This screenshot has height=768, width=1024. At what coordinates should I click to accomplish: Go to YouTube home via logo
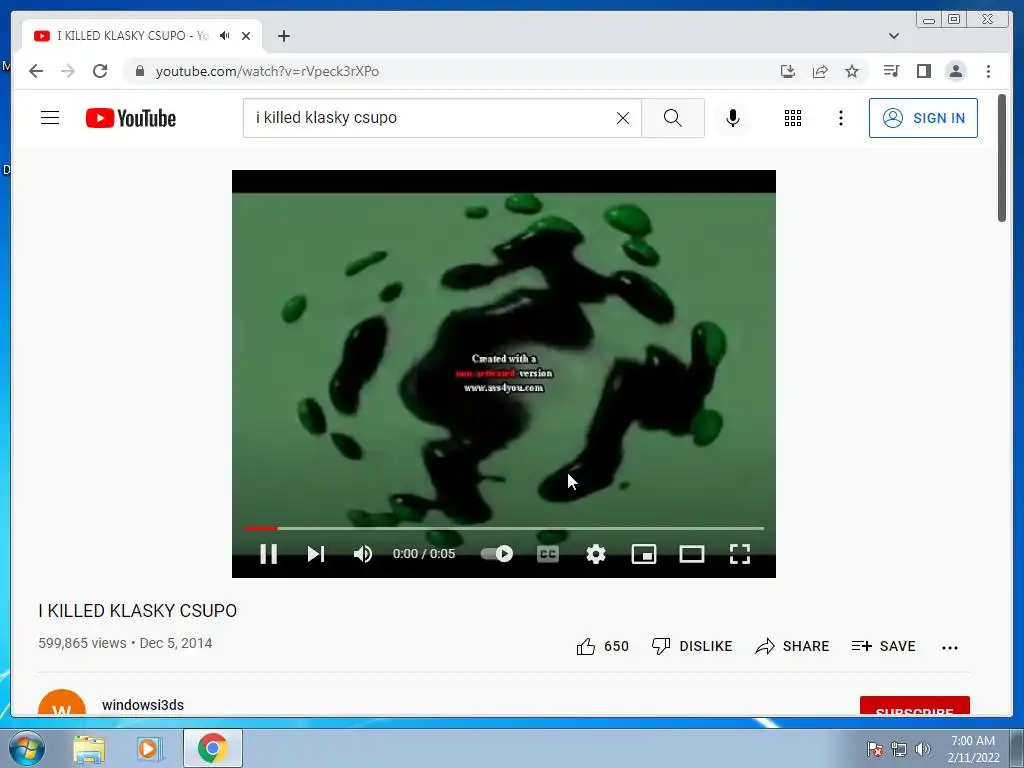tap(131, 118)
